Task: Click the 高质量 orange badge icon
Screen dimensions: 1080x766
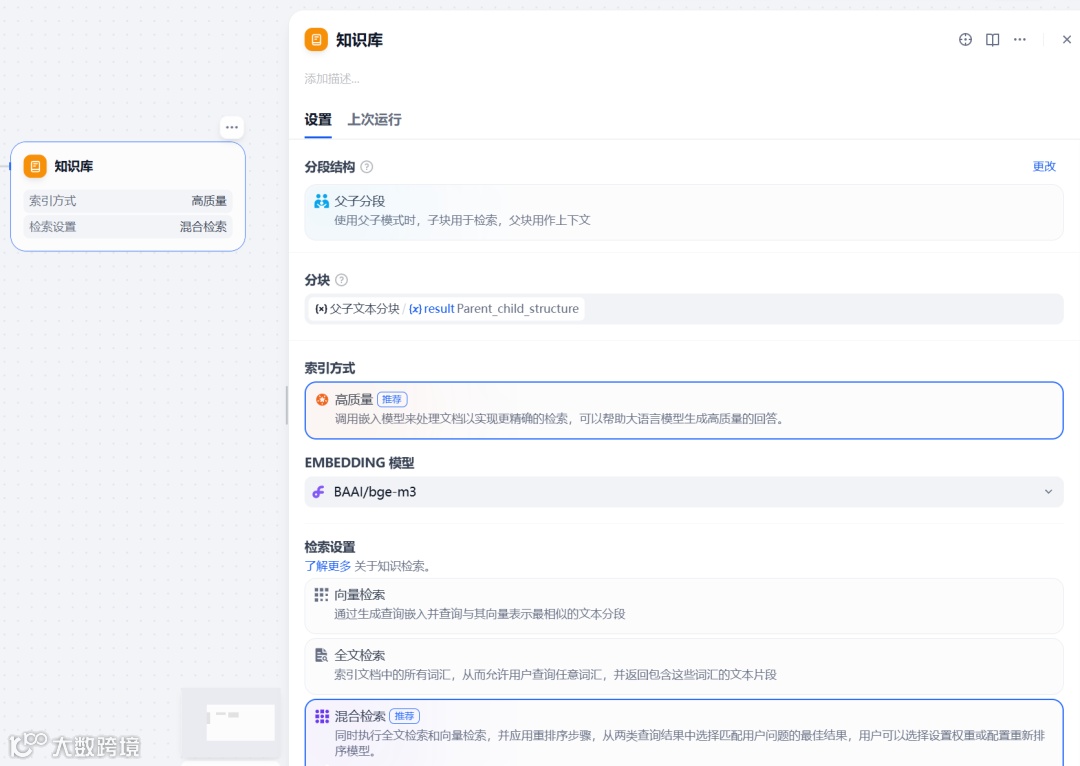Action: (x=322, y=400)
